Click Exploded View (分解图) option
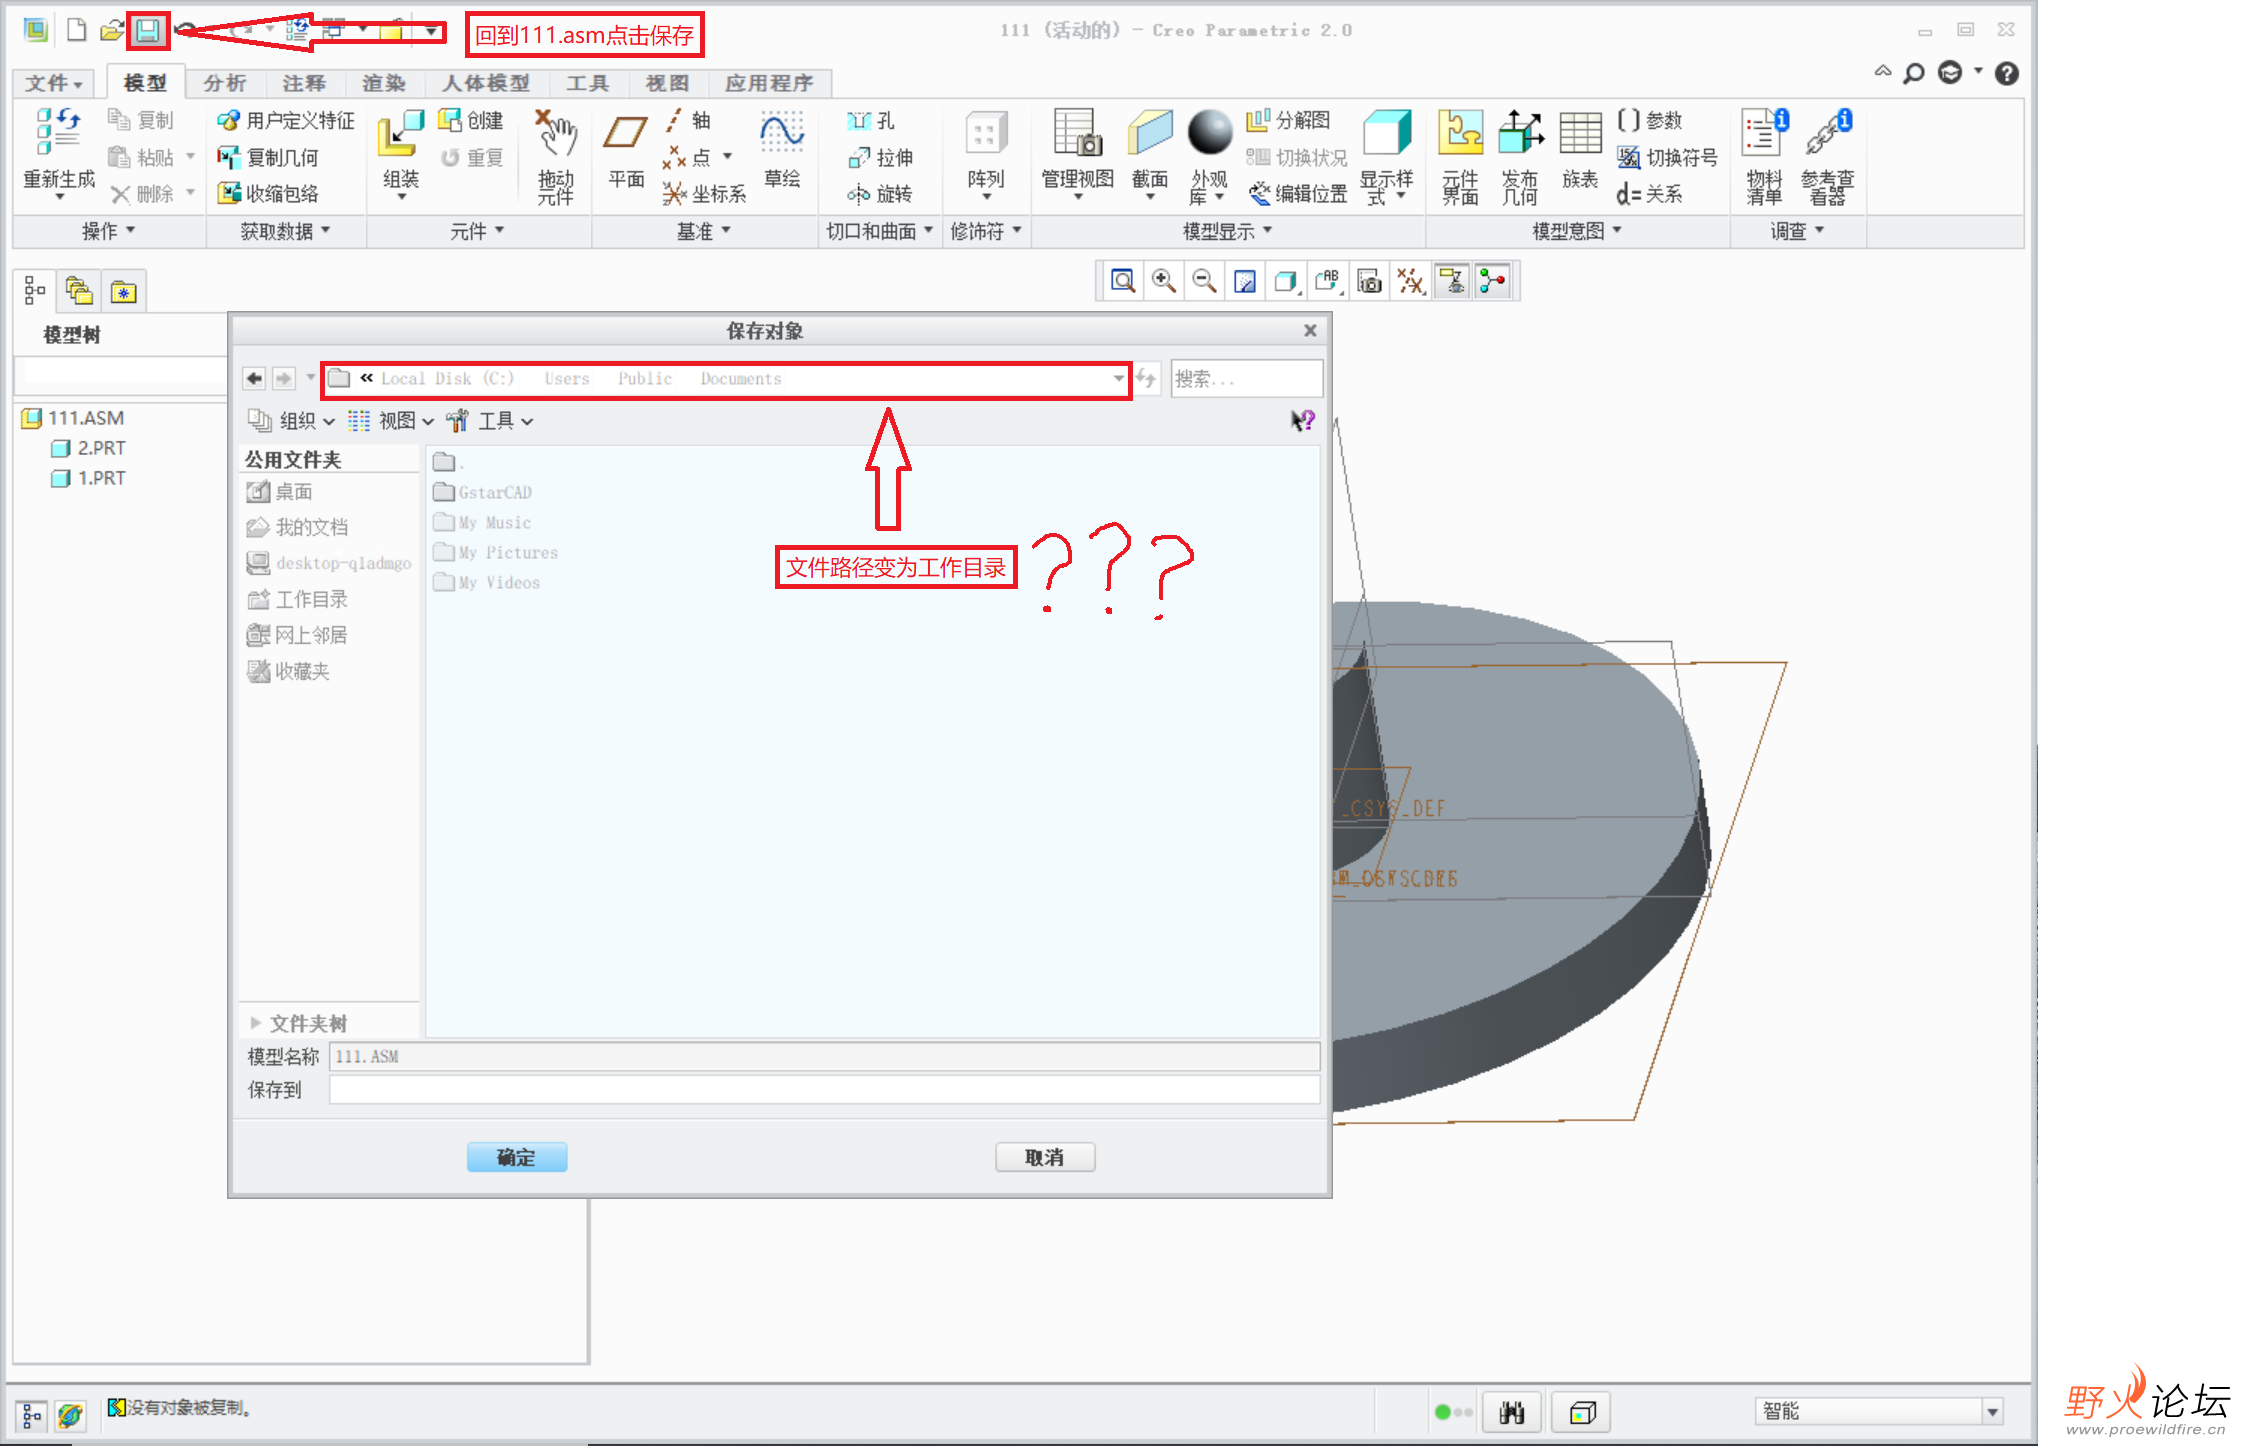The height and width of the screenshot is (1446, 2250). pyautogui.click(x=1288, y=121)
